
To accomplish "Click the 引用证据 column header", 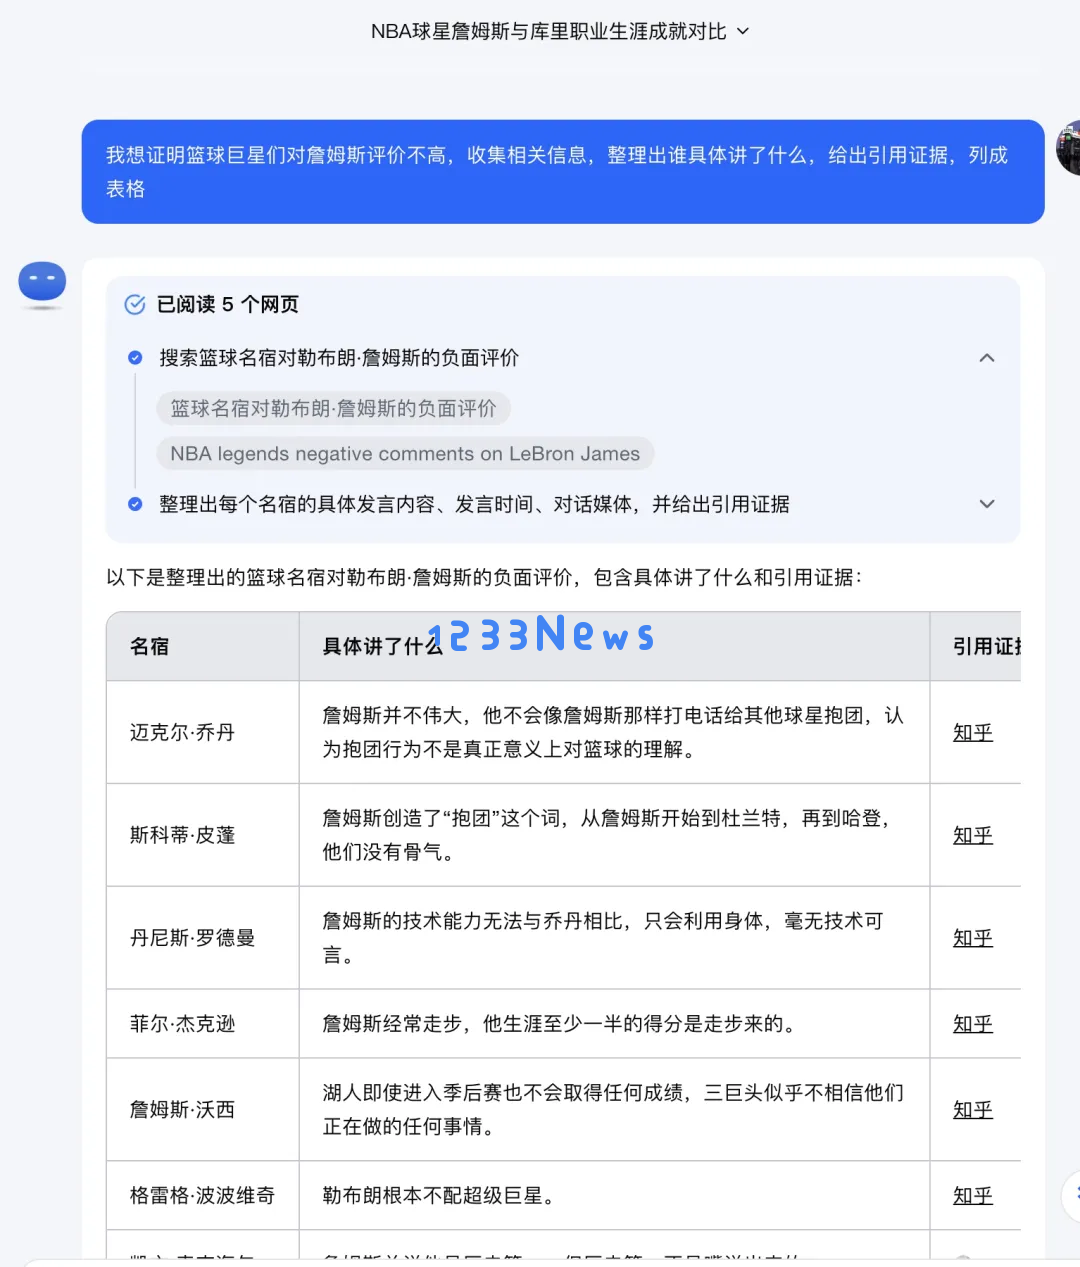I will pos(975,647).
